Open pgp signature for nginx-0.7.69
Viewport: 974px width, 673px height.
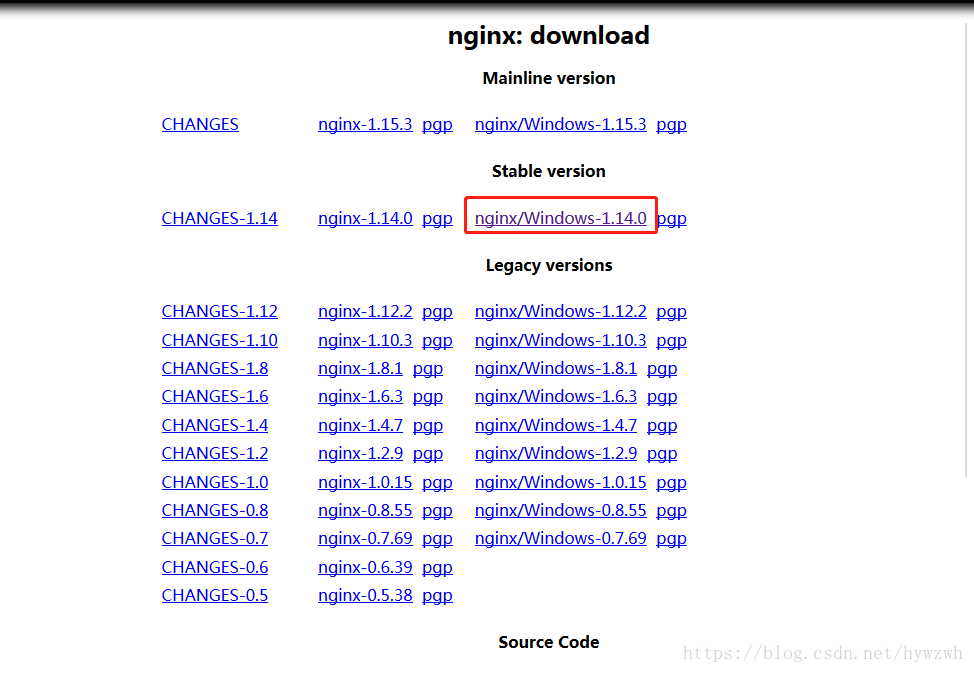coord(437,539)
